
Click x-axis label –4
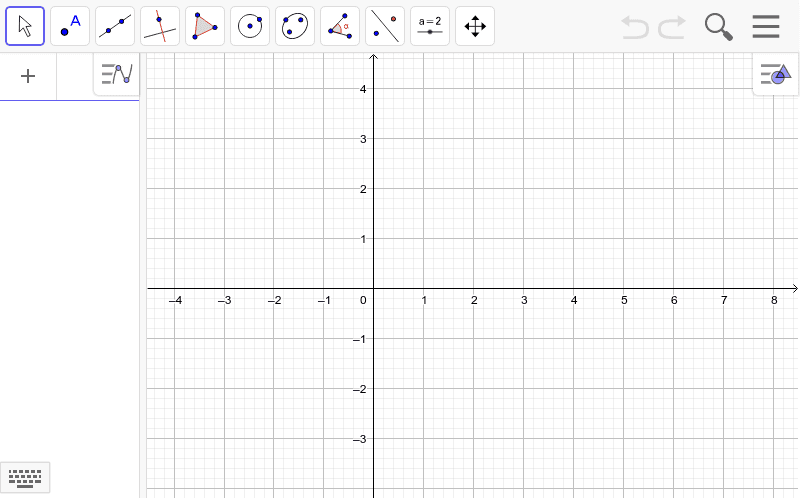pyautogui.click(x=175, y=301)
